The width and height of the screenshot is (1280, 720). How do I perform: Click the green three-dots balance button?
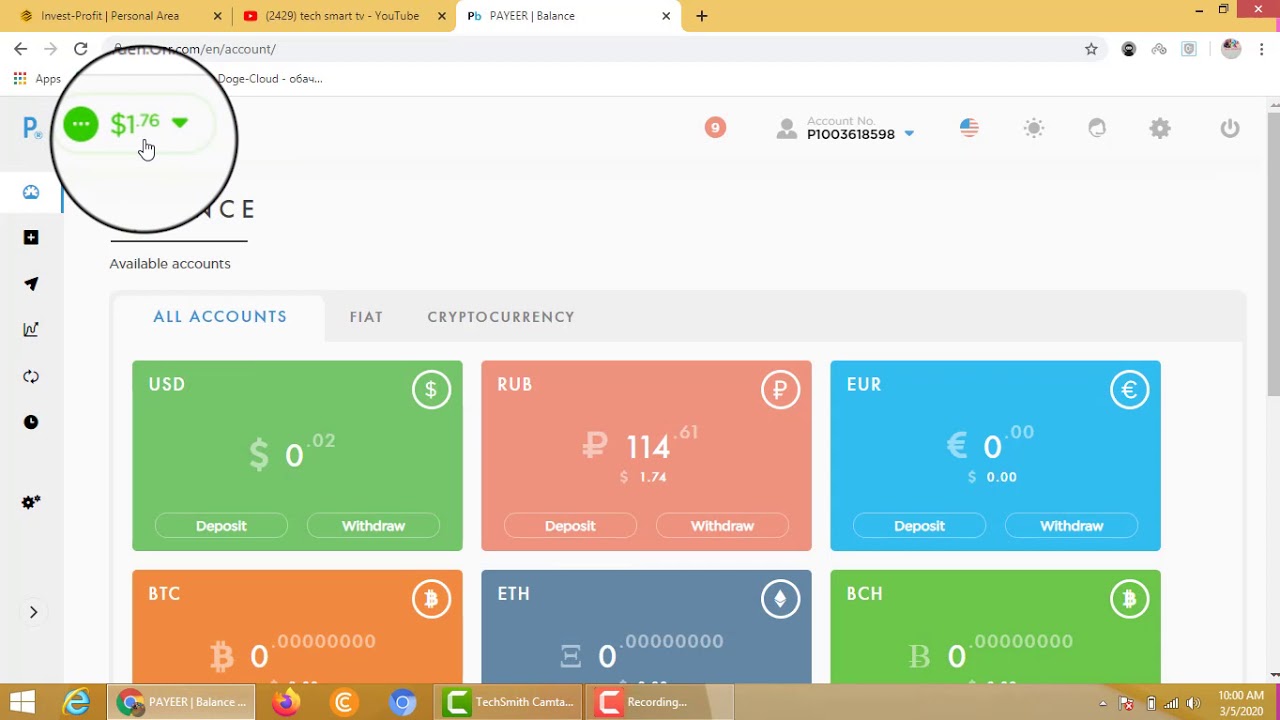point(81,124)
